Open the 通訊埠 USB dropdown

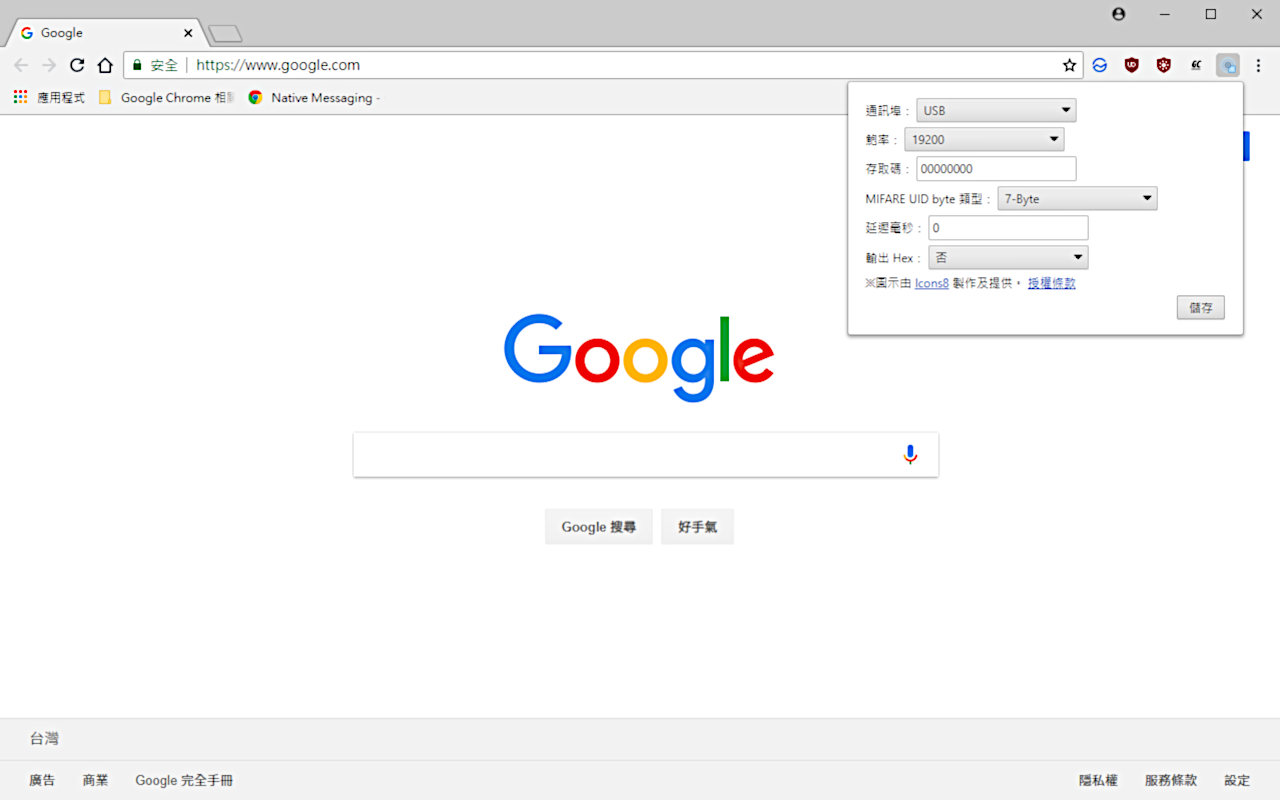(996, 110)
